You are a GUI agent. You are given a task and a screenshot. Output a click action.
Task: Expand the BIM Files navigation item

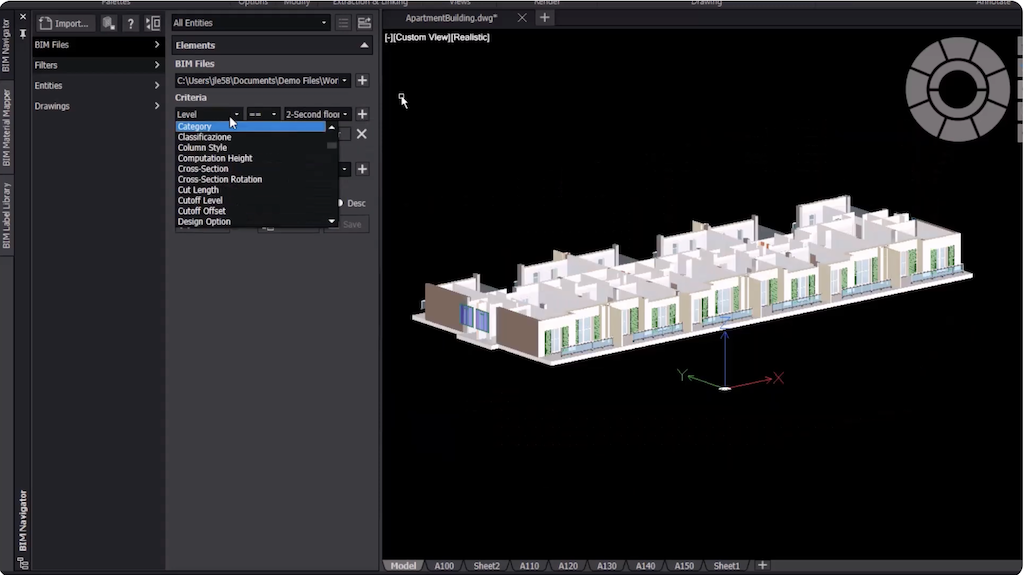click(97, 44)
